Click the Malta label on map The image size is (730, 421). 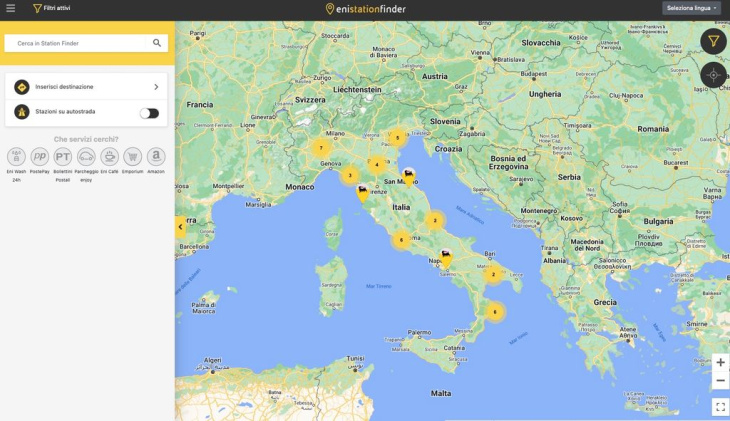tap(441, 394)
